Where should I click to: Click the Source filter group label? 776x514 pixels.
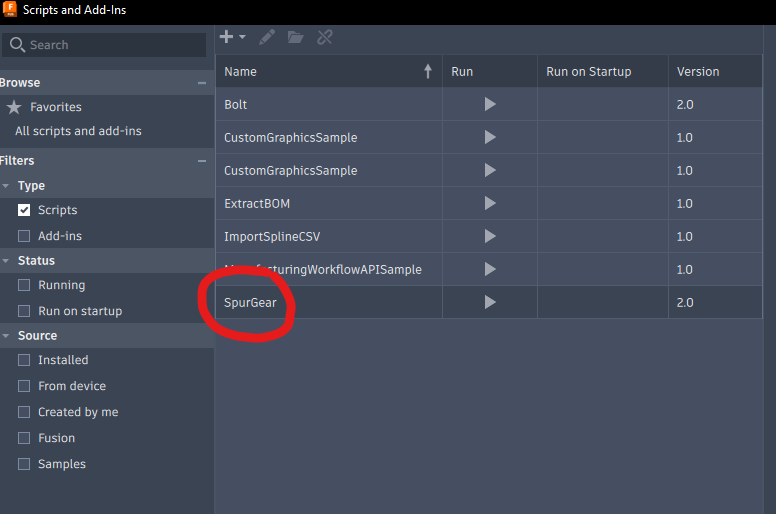37,335
